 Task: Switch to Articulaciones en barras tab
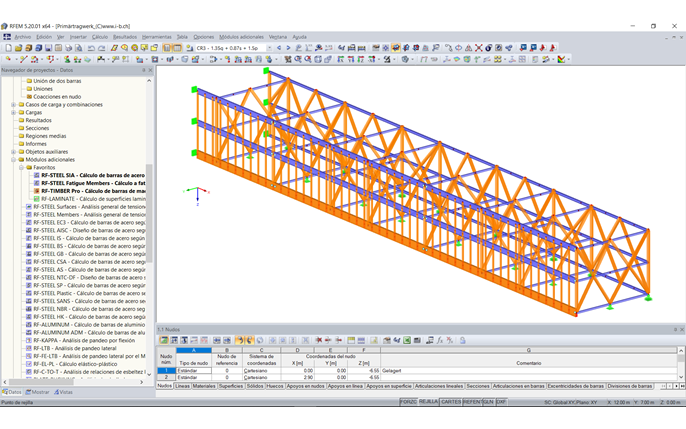[x=518, y=386]
